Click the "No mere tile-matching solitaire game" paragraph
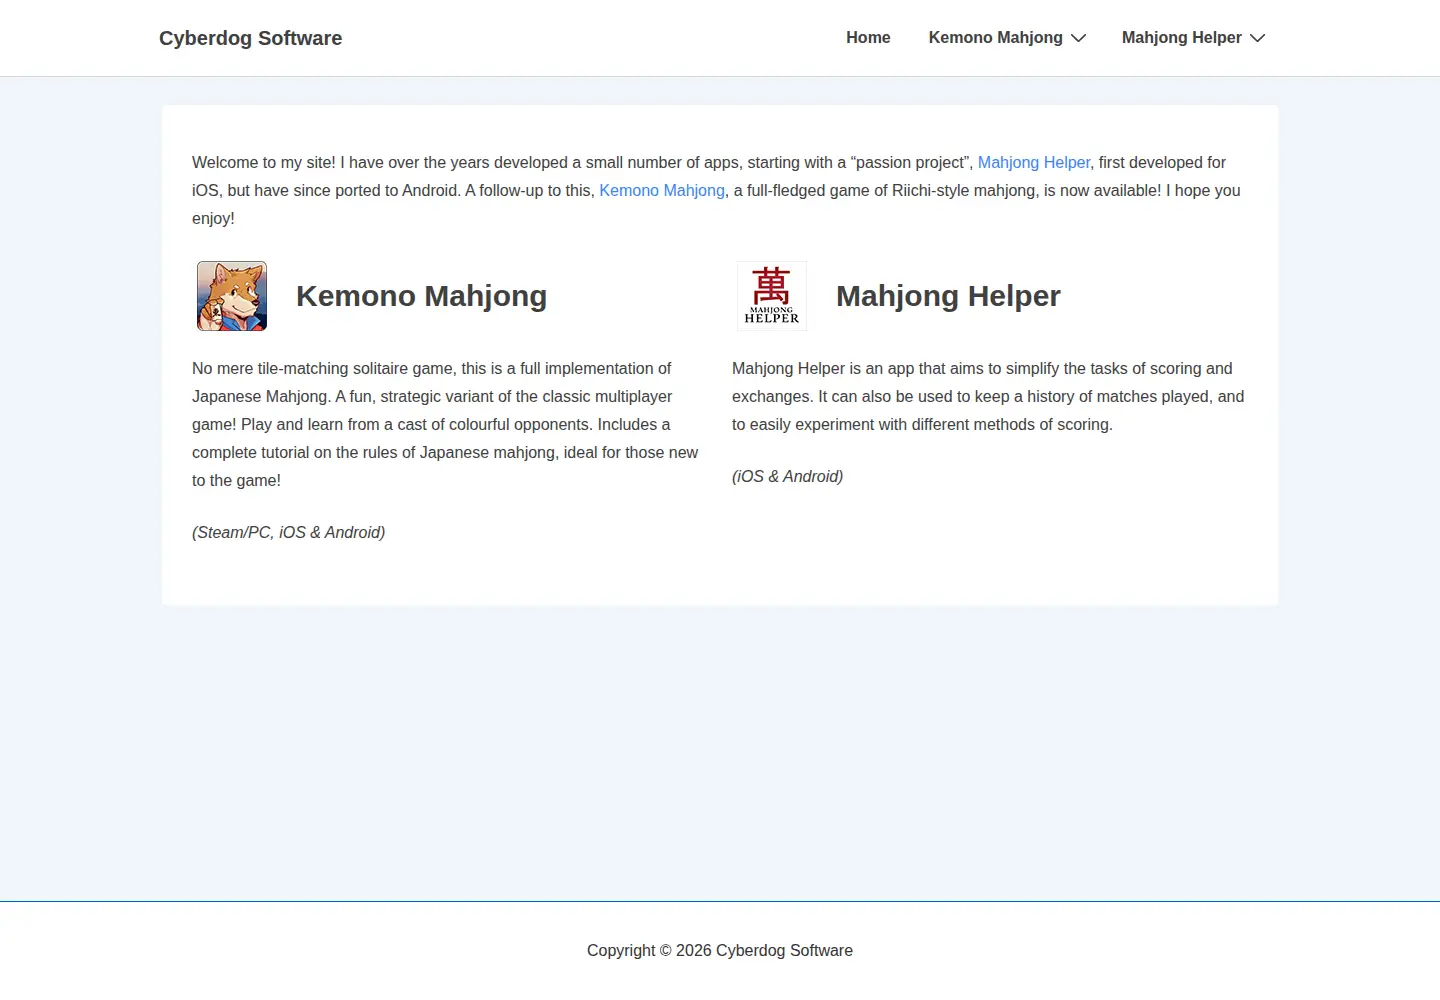Screen dimensions: 1440x1000 pos(445,424)
